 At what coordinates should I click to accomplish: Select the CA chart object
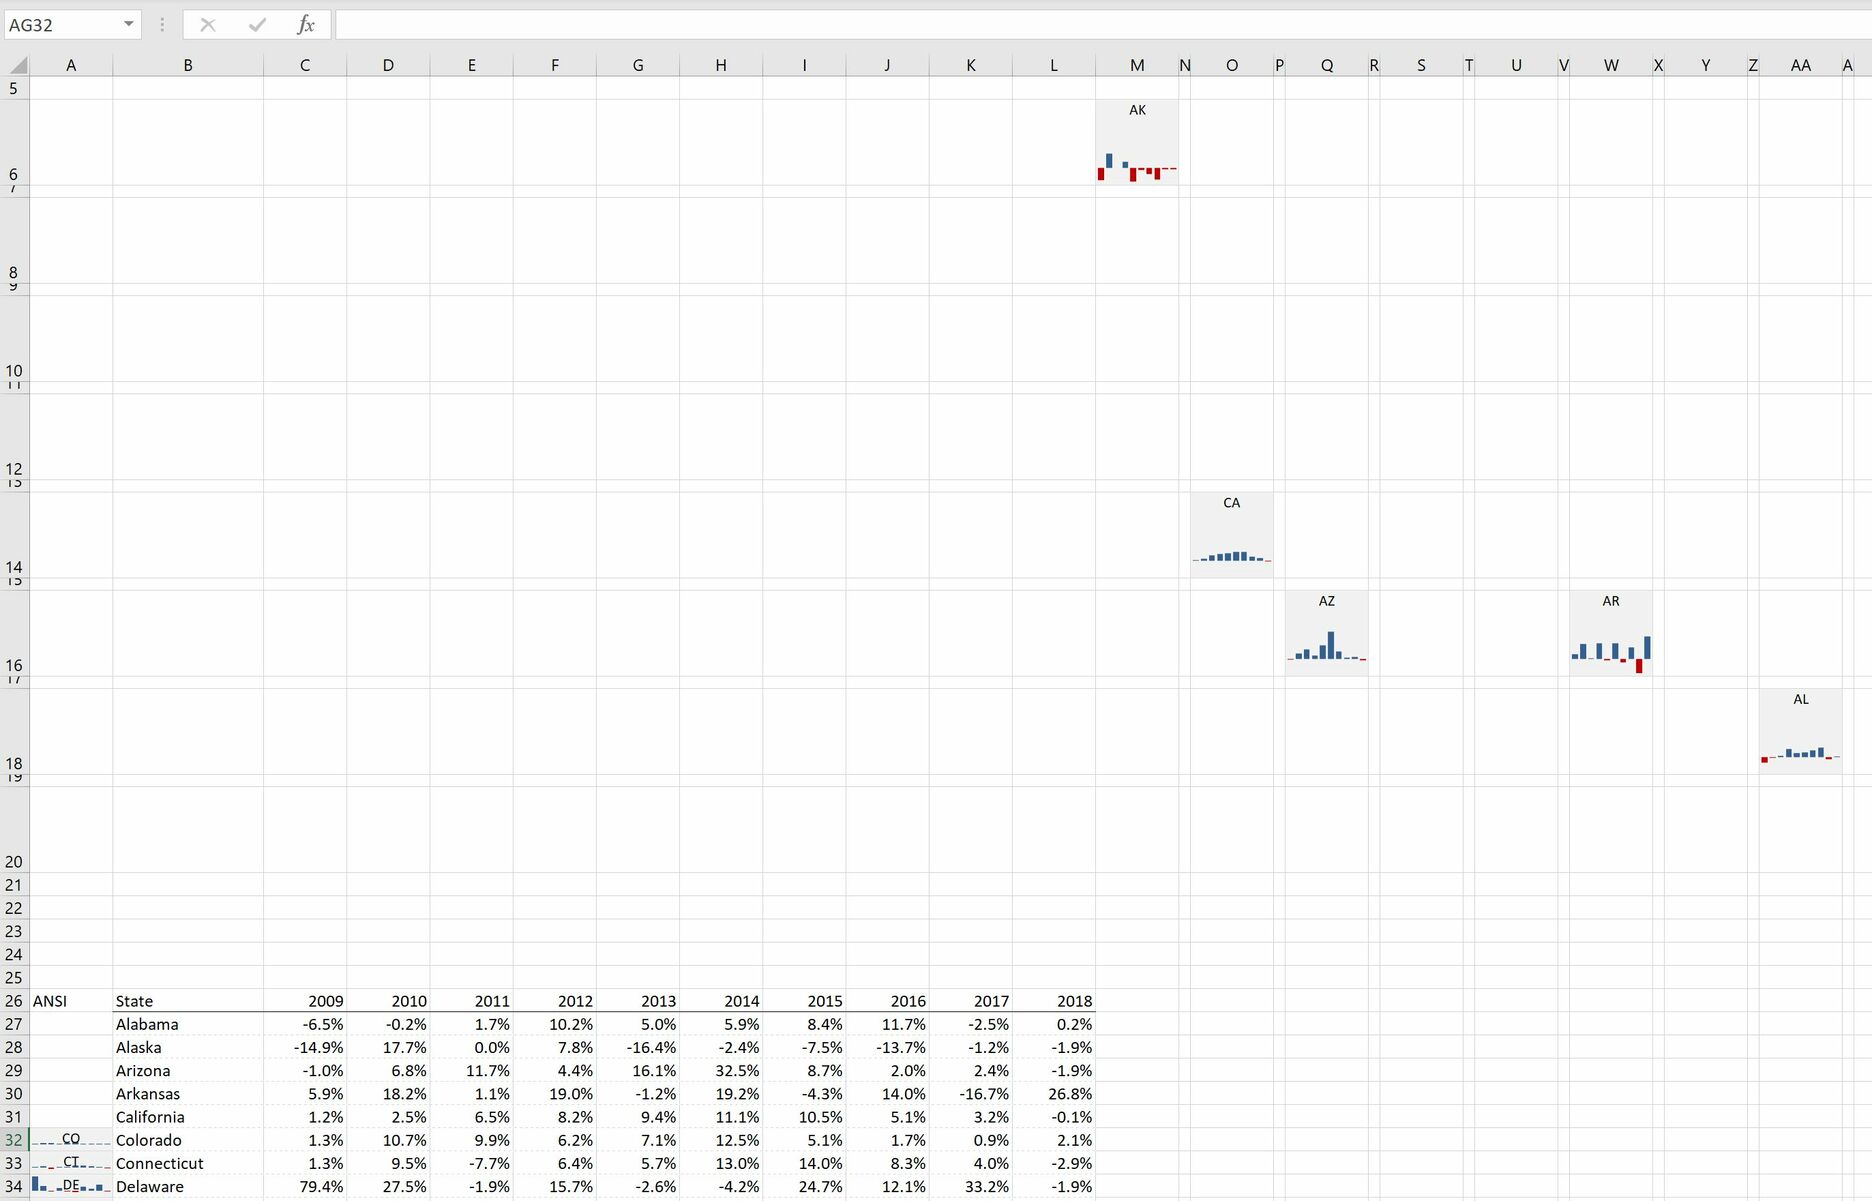1231,532
